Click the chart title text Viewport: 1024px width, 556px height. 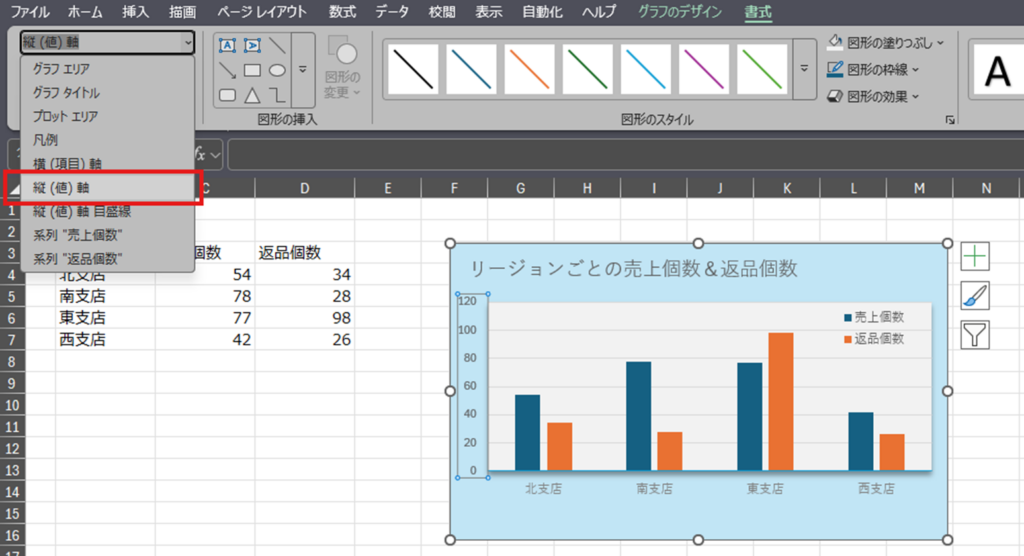coord(633,268)
